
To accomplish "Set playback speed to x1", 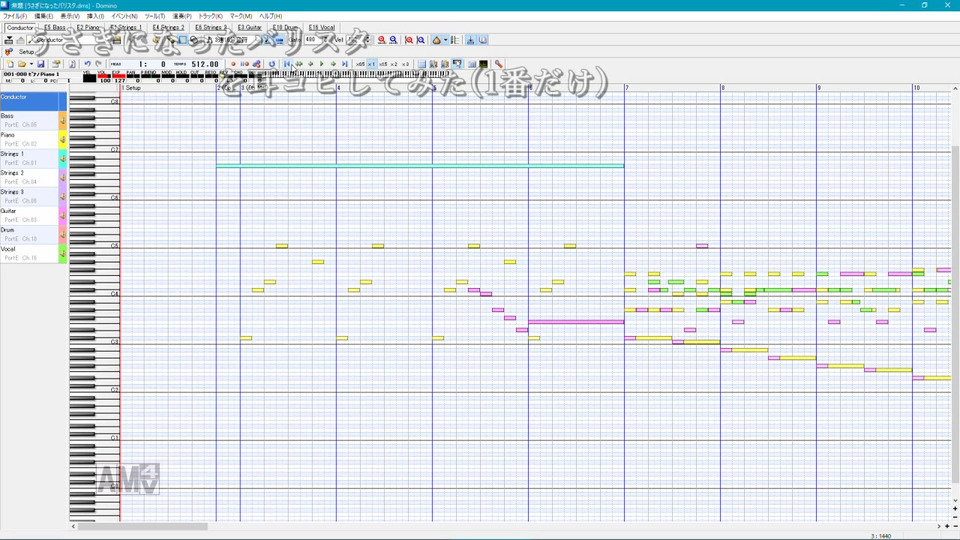I will tap(372, 64).
